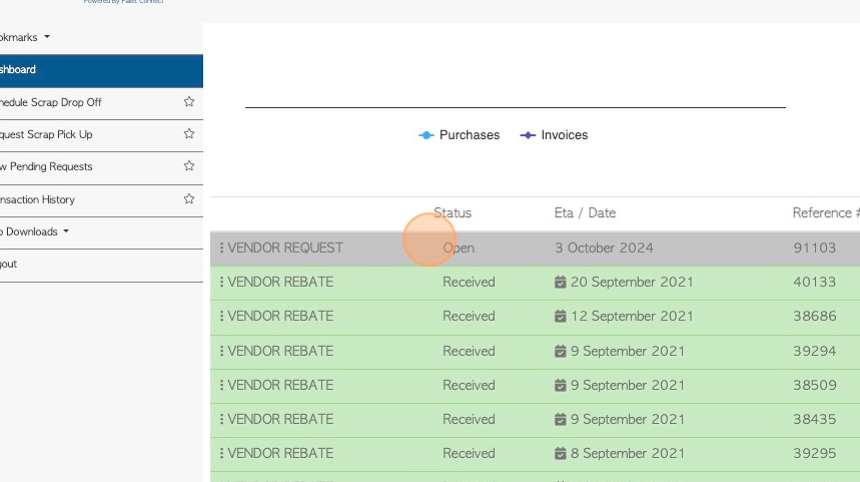The height and width of the screenshot is (482, 860).
Task: Bookmark Schedule Scrap Drop Off with star
Action: pos(189,101)
